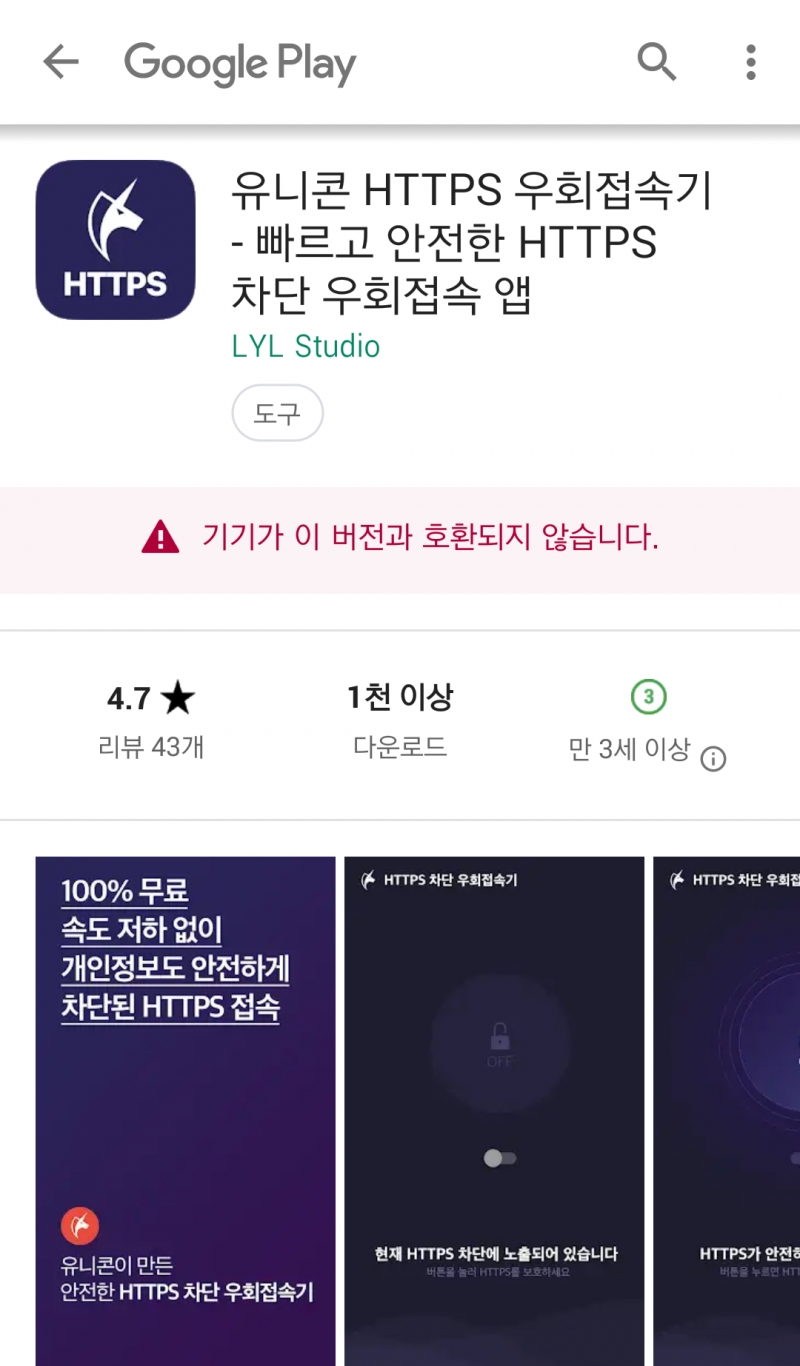Image resolution: width=800 pixels, height=1366 pixels.
Task: Tap the incompatible device warning banner
Action: coord(400,540)
